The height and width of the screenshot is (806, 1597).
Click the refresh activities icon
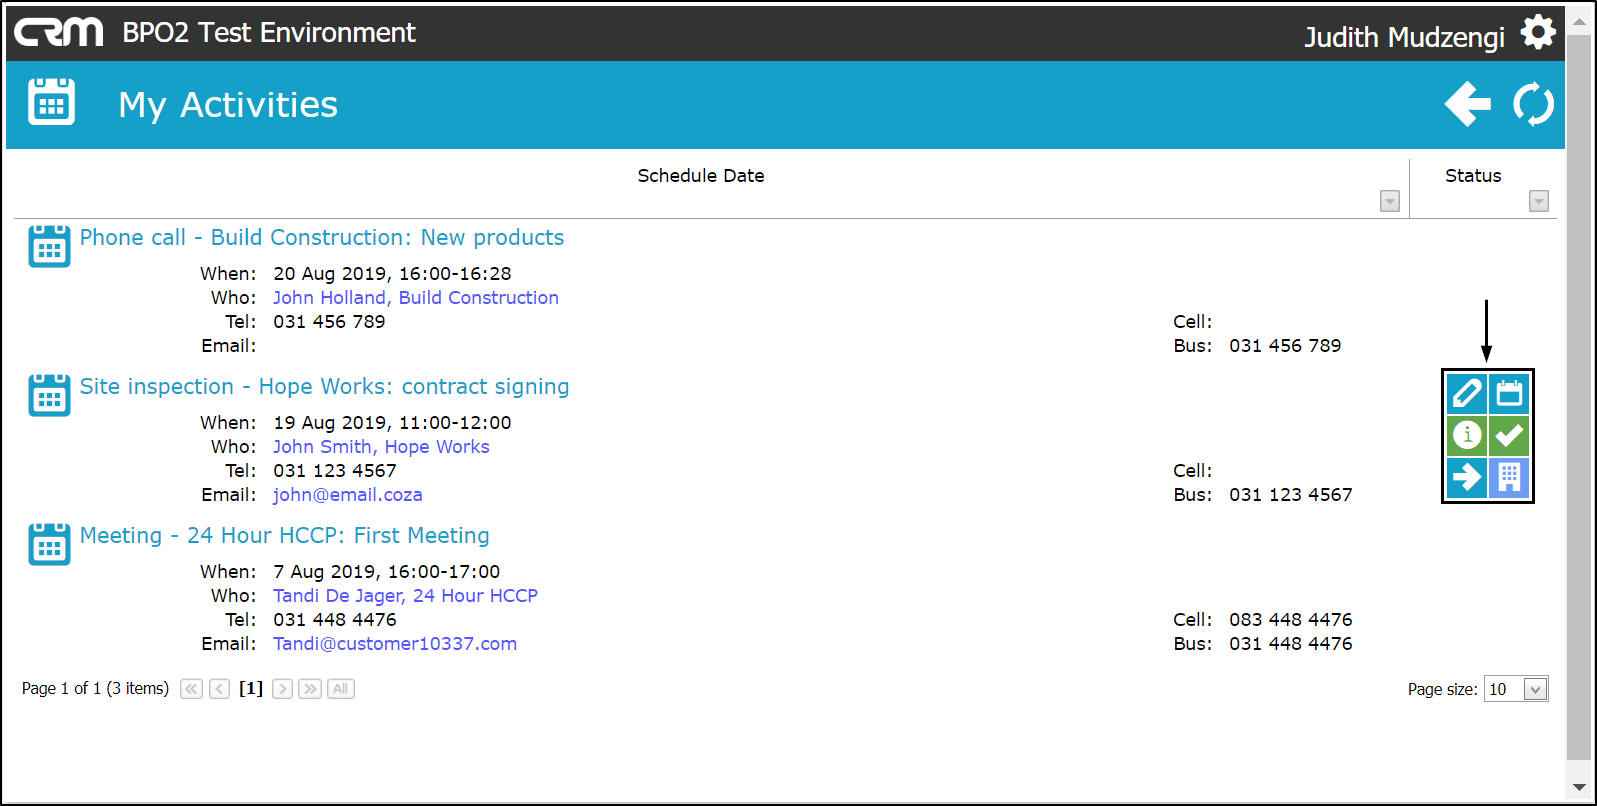1533,104
